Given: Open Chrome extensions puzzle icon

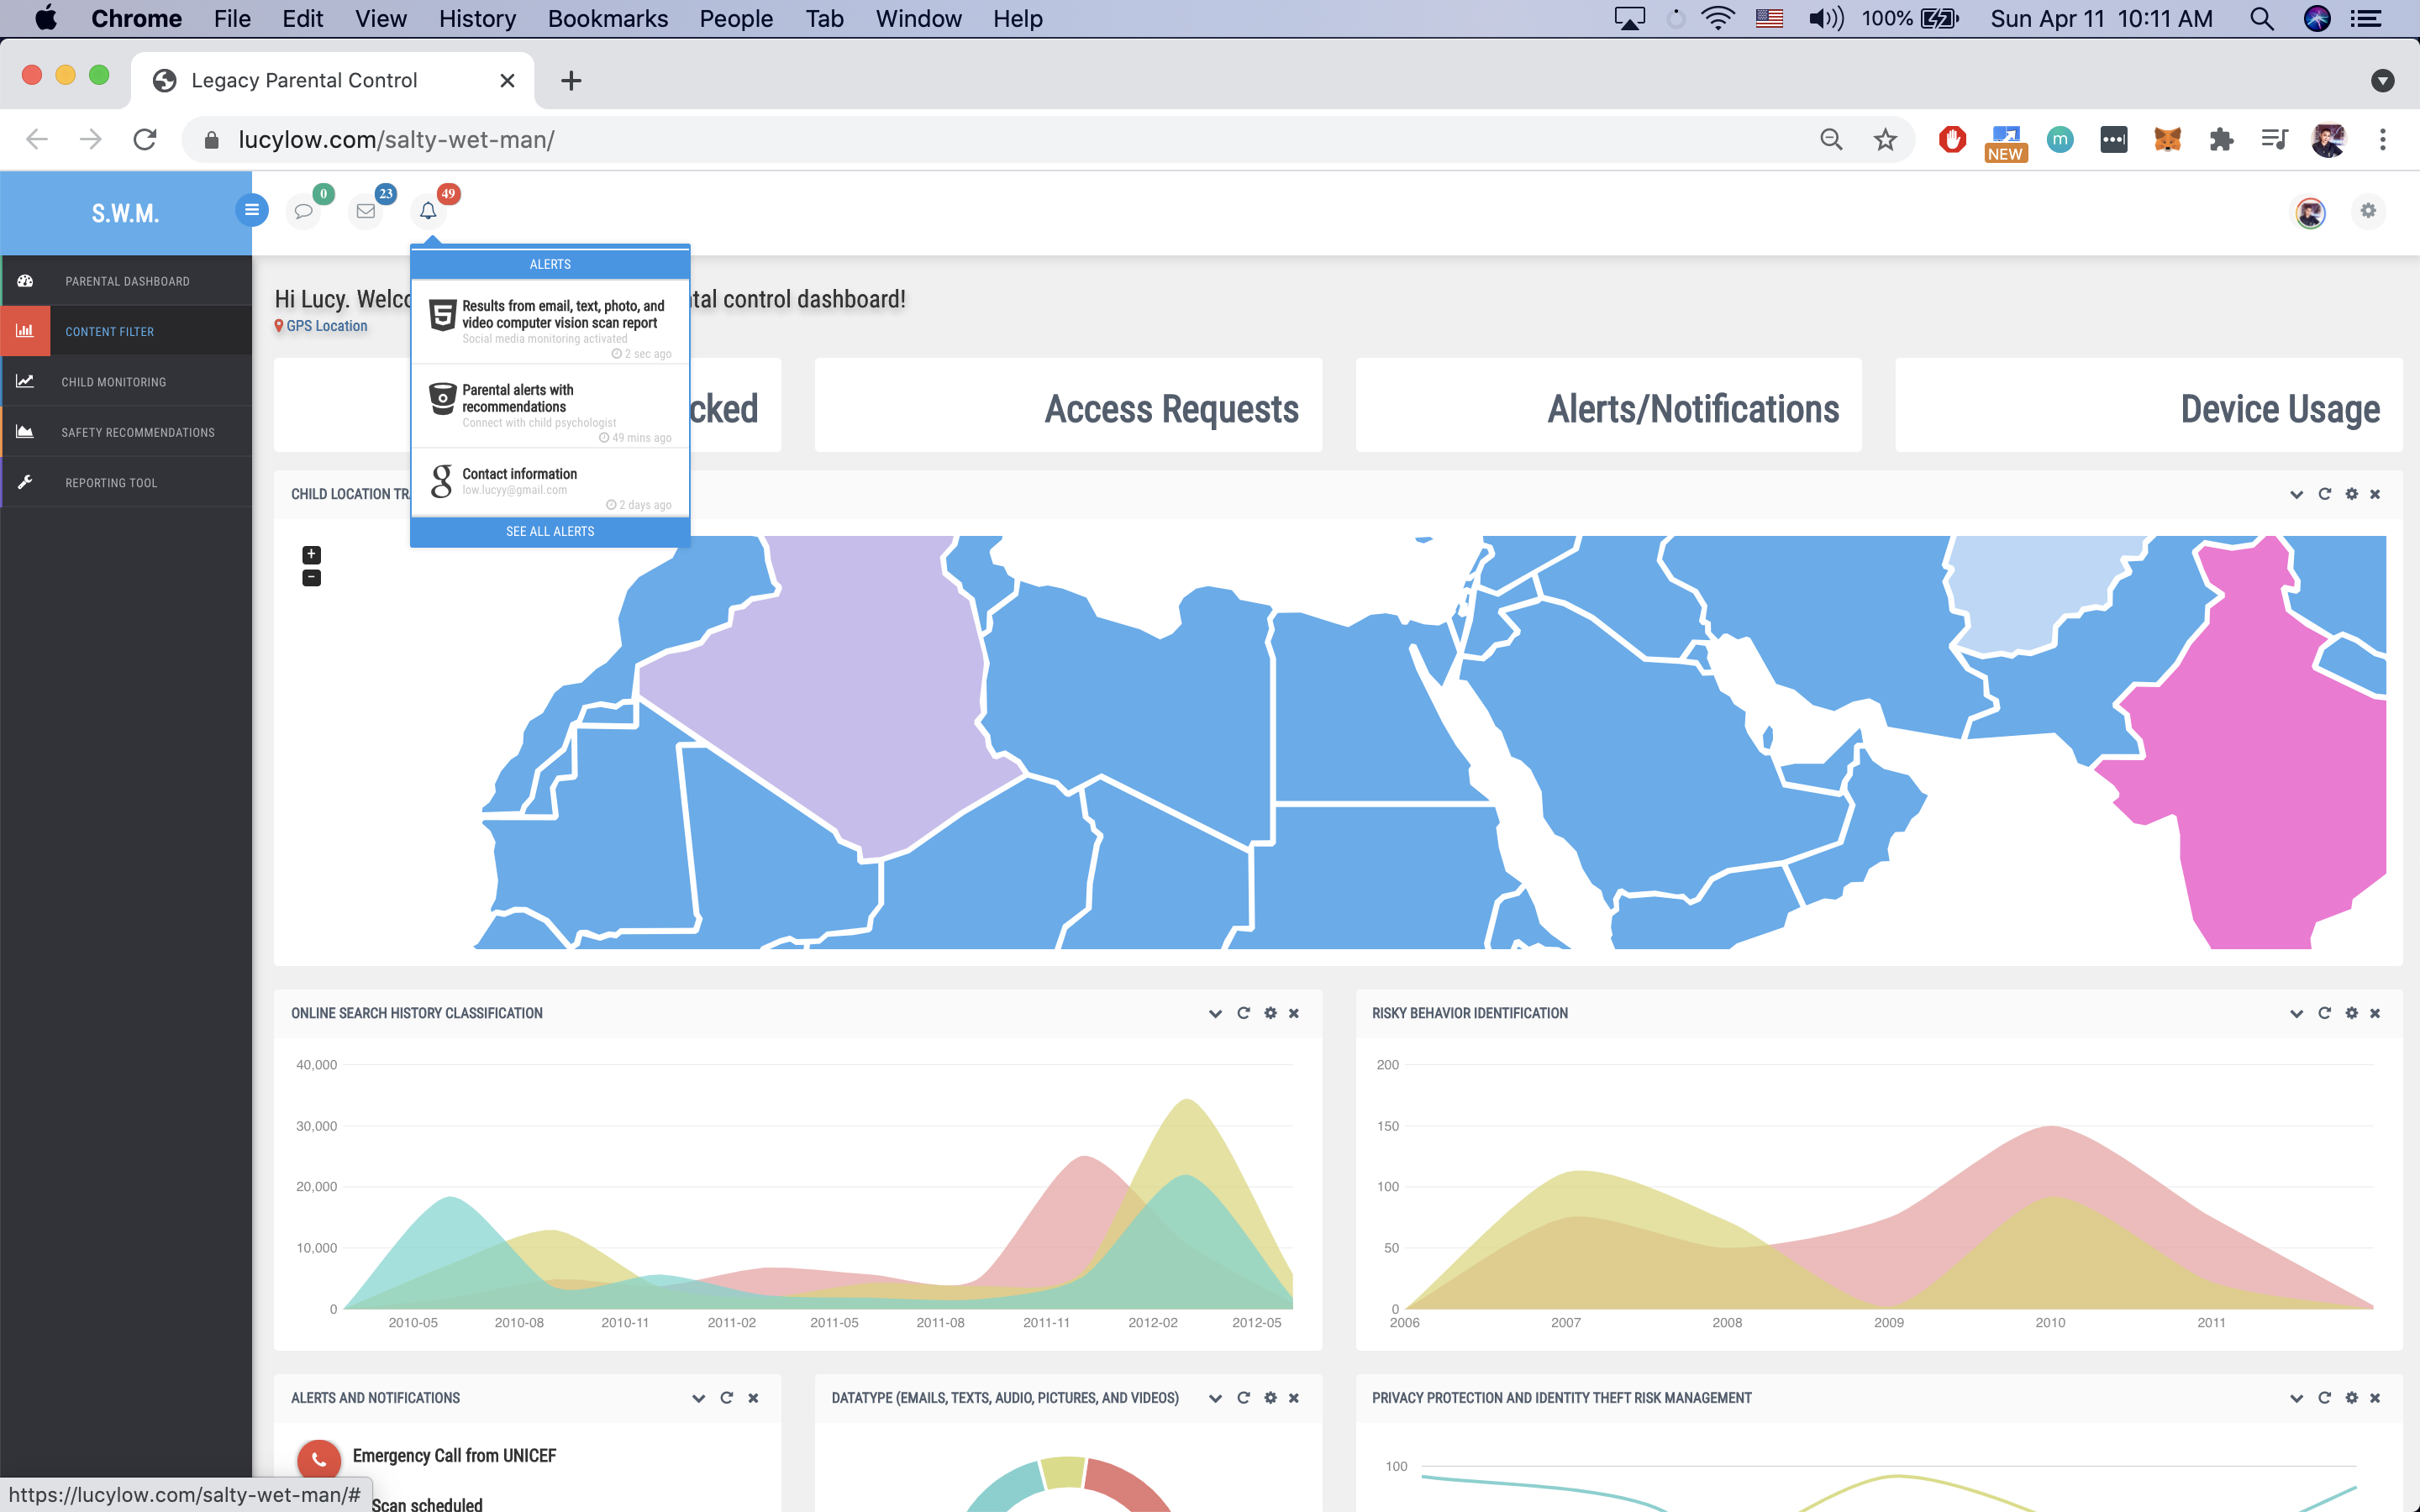Looking at the screenshot, I should [2221, 139].
